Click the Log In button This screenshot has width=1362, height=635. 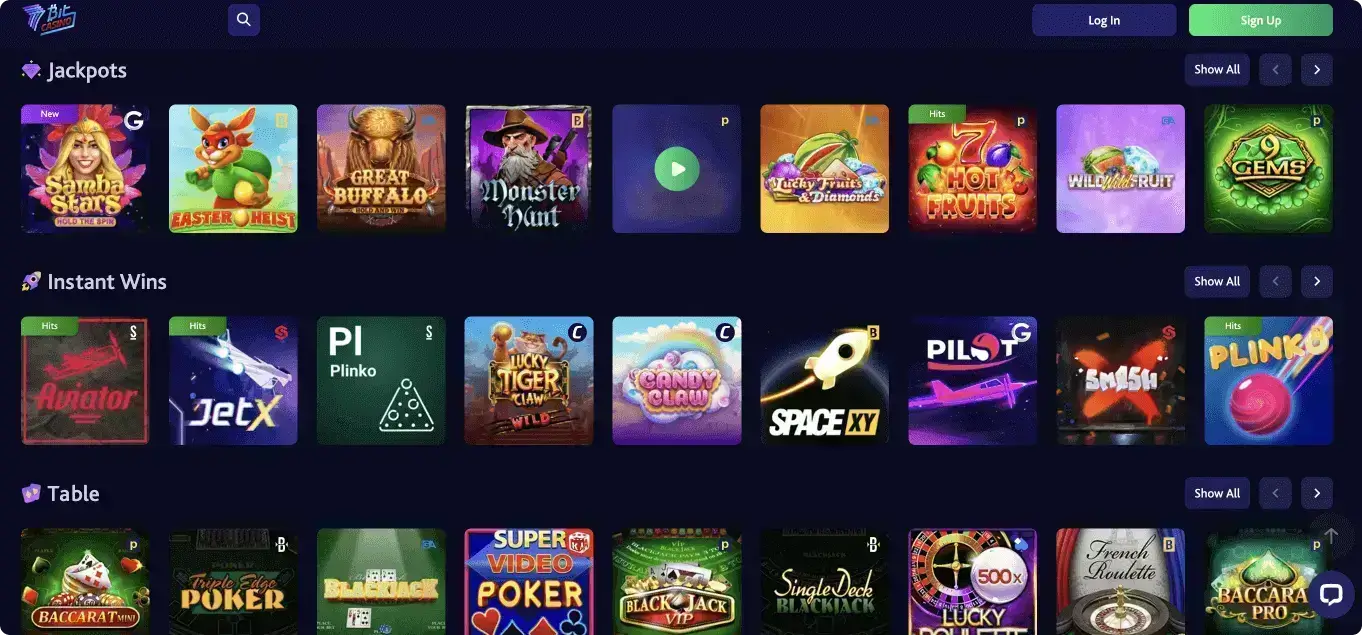[x=1104, y=20]
